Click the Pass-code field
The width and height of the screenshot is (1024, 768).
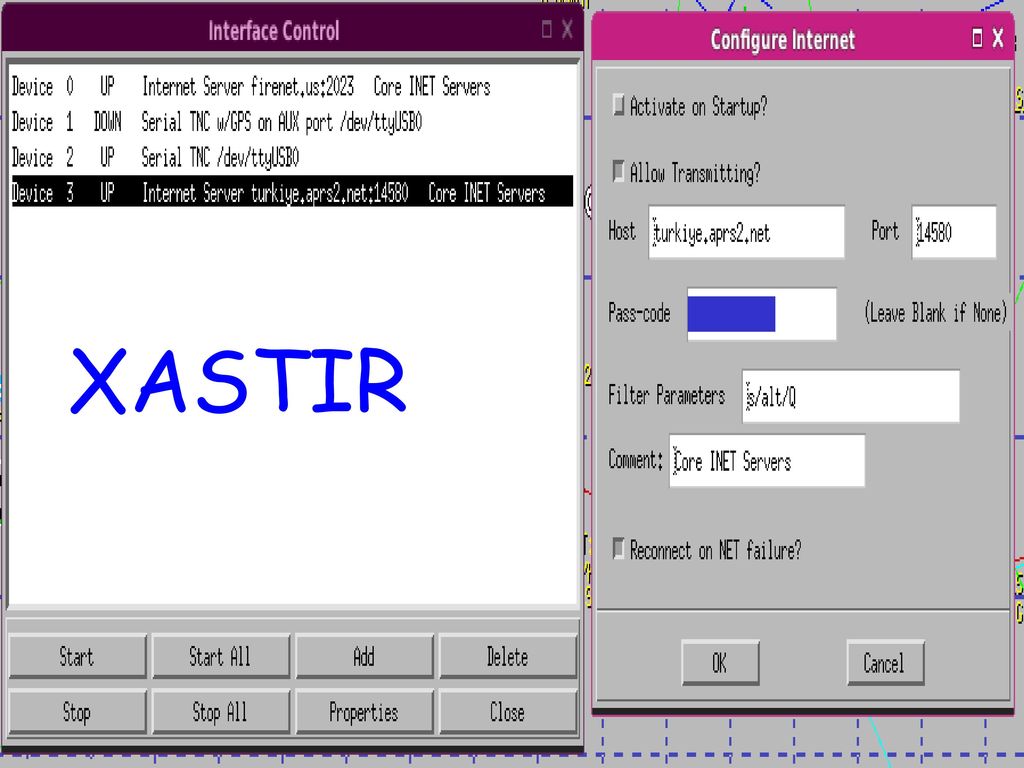tap(761, 313)
